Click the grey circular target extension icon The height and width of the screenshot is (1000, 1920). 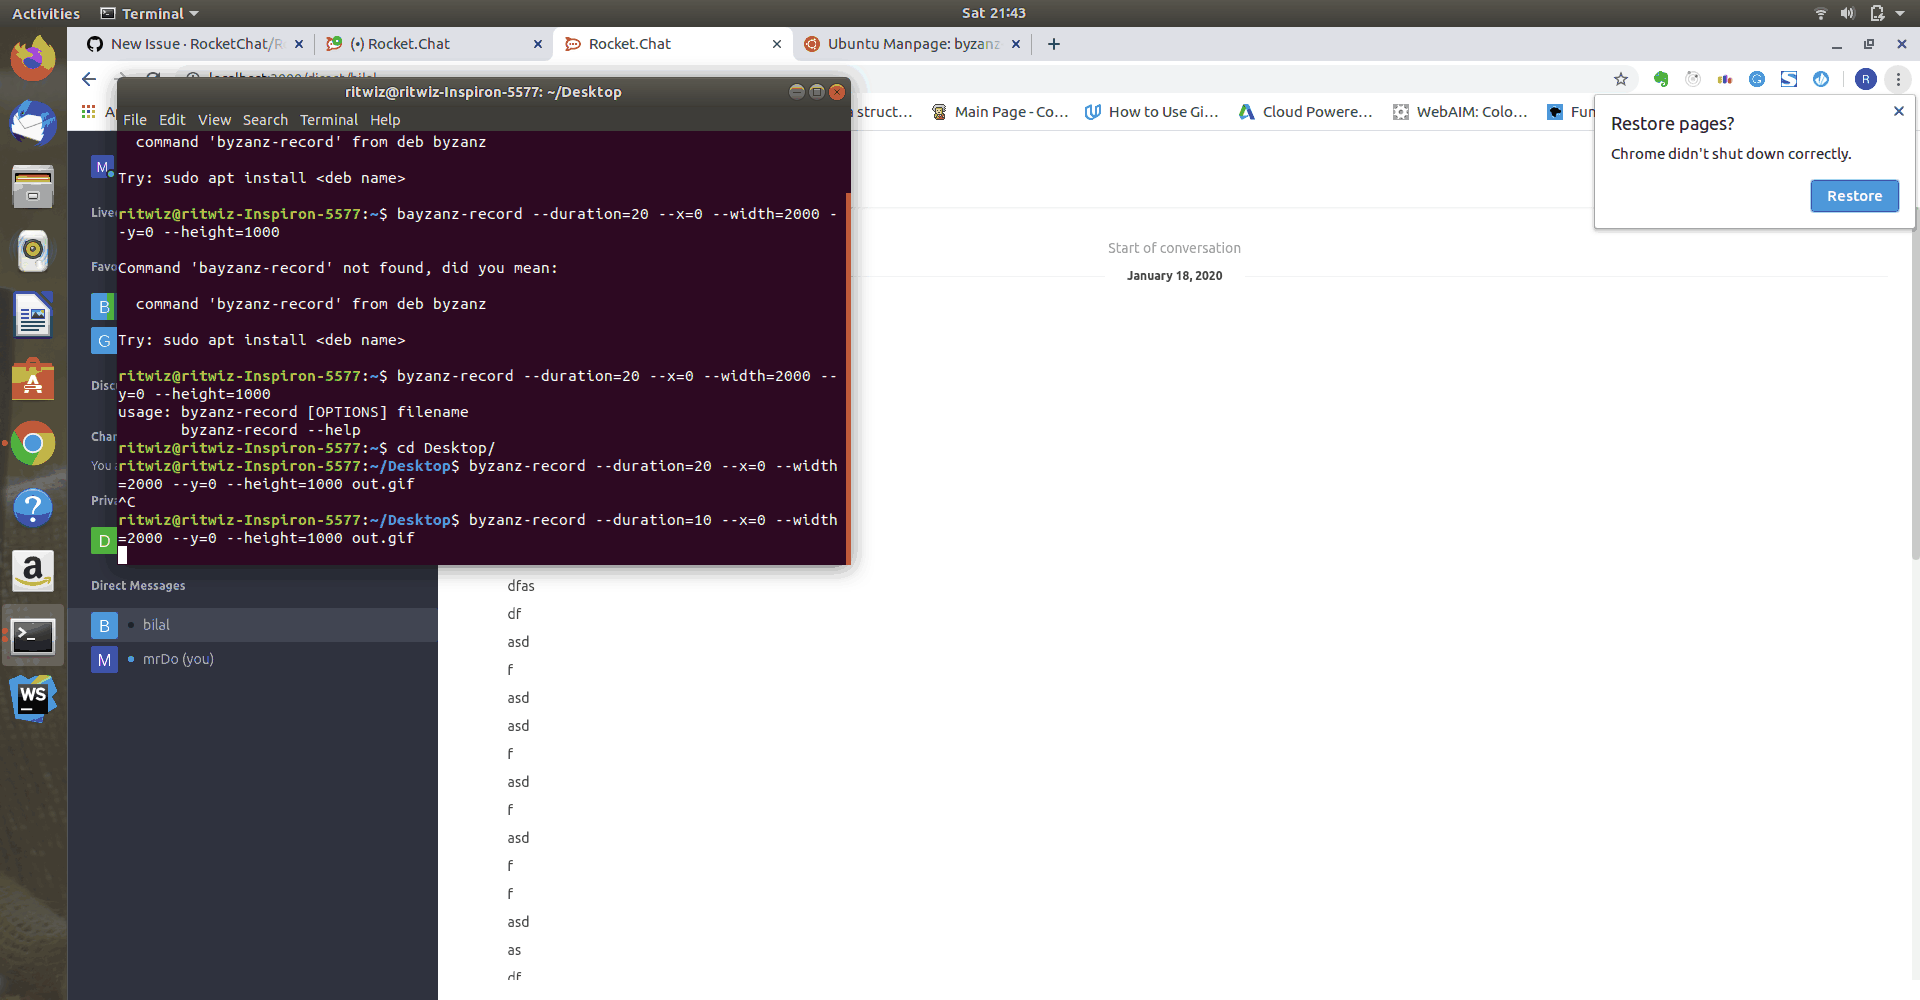pyautogui.click(x=1693, y=79)
